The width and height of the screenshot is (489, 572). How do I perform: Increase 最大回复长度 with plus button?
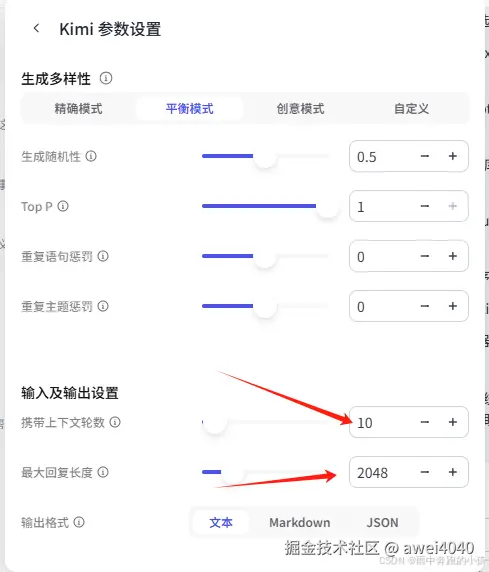(453, 472)
